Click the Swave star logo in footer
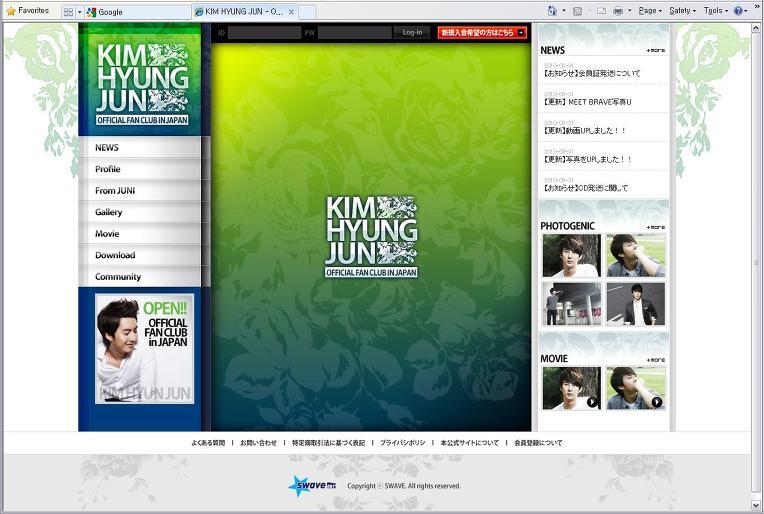The height and width of the screenshot is (514, 764). [312, 486]
